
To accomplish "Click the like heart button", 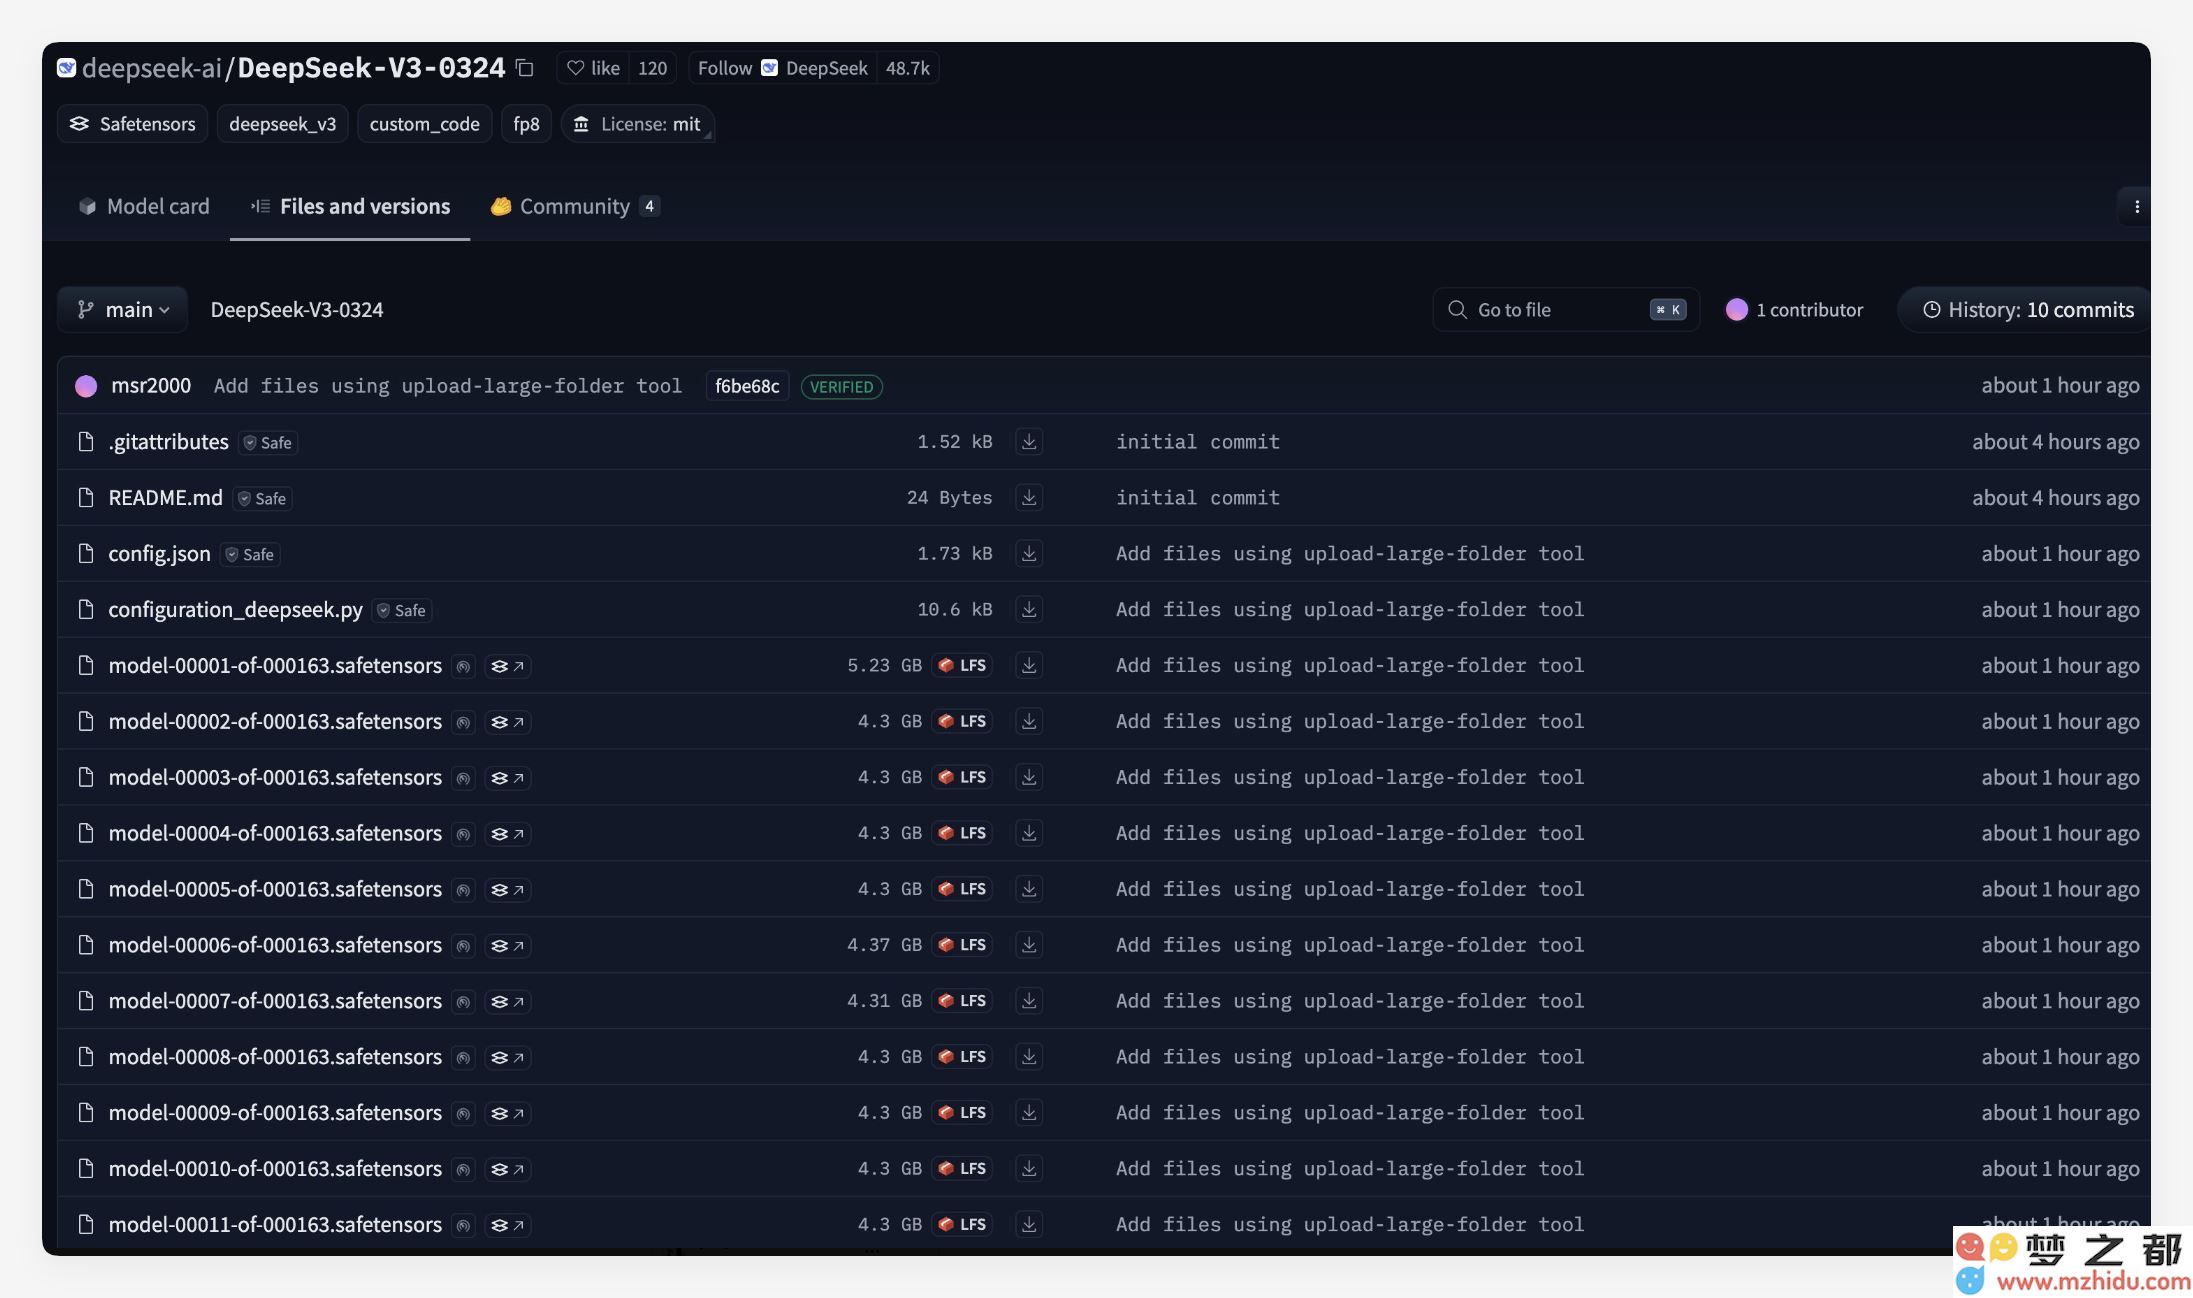I will 593,68.
